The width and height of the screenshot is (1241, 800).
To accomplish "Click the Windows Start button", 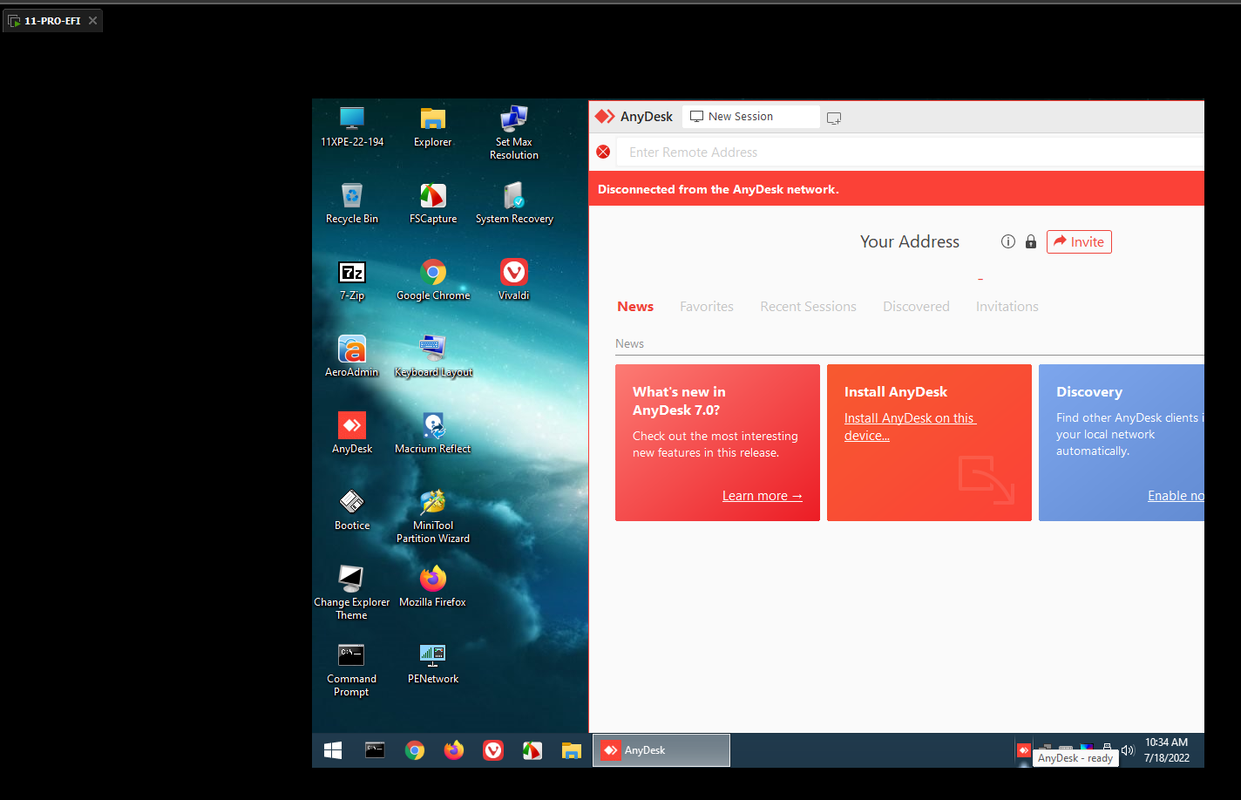I will [333, 750].
